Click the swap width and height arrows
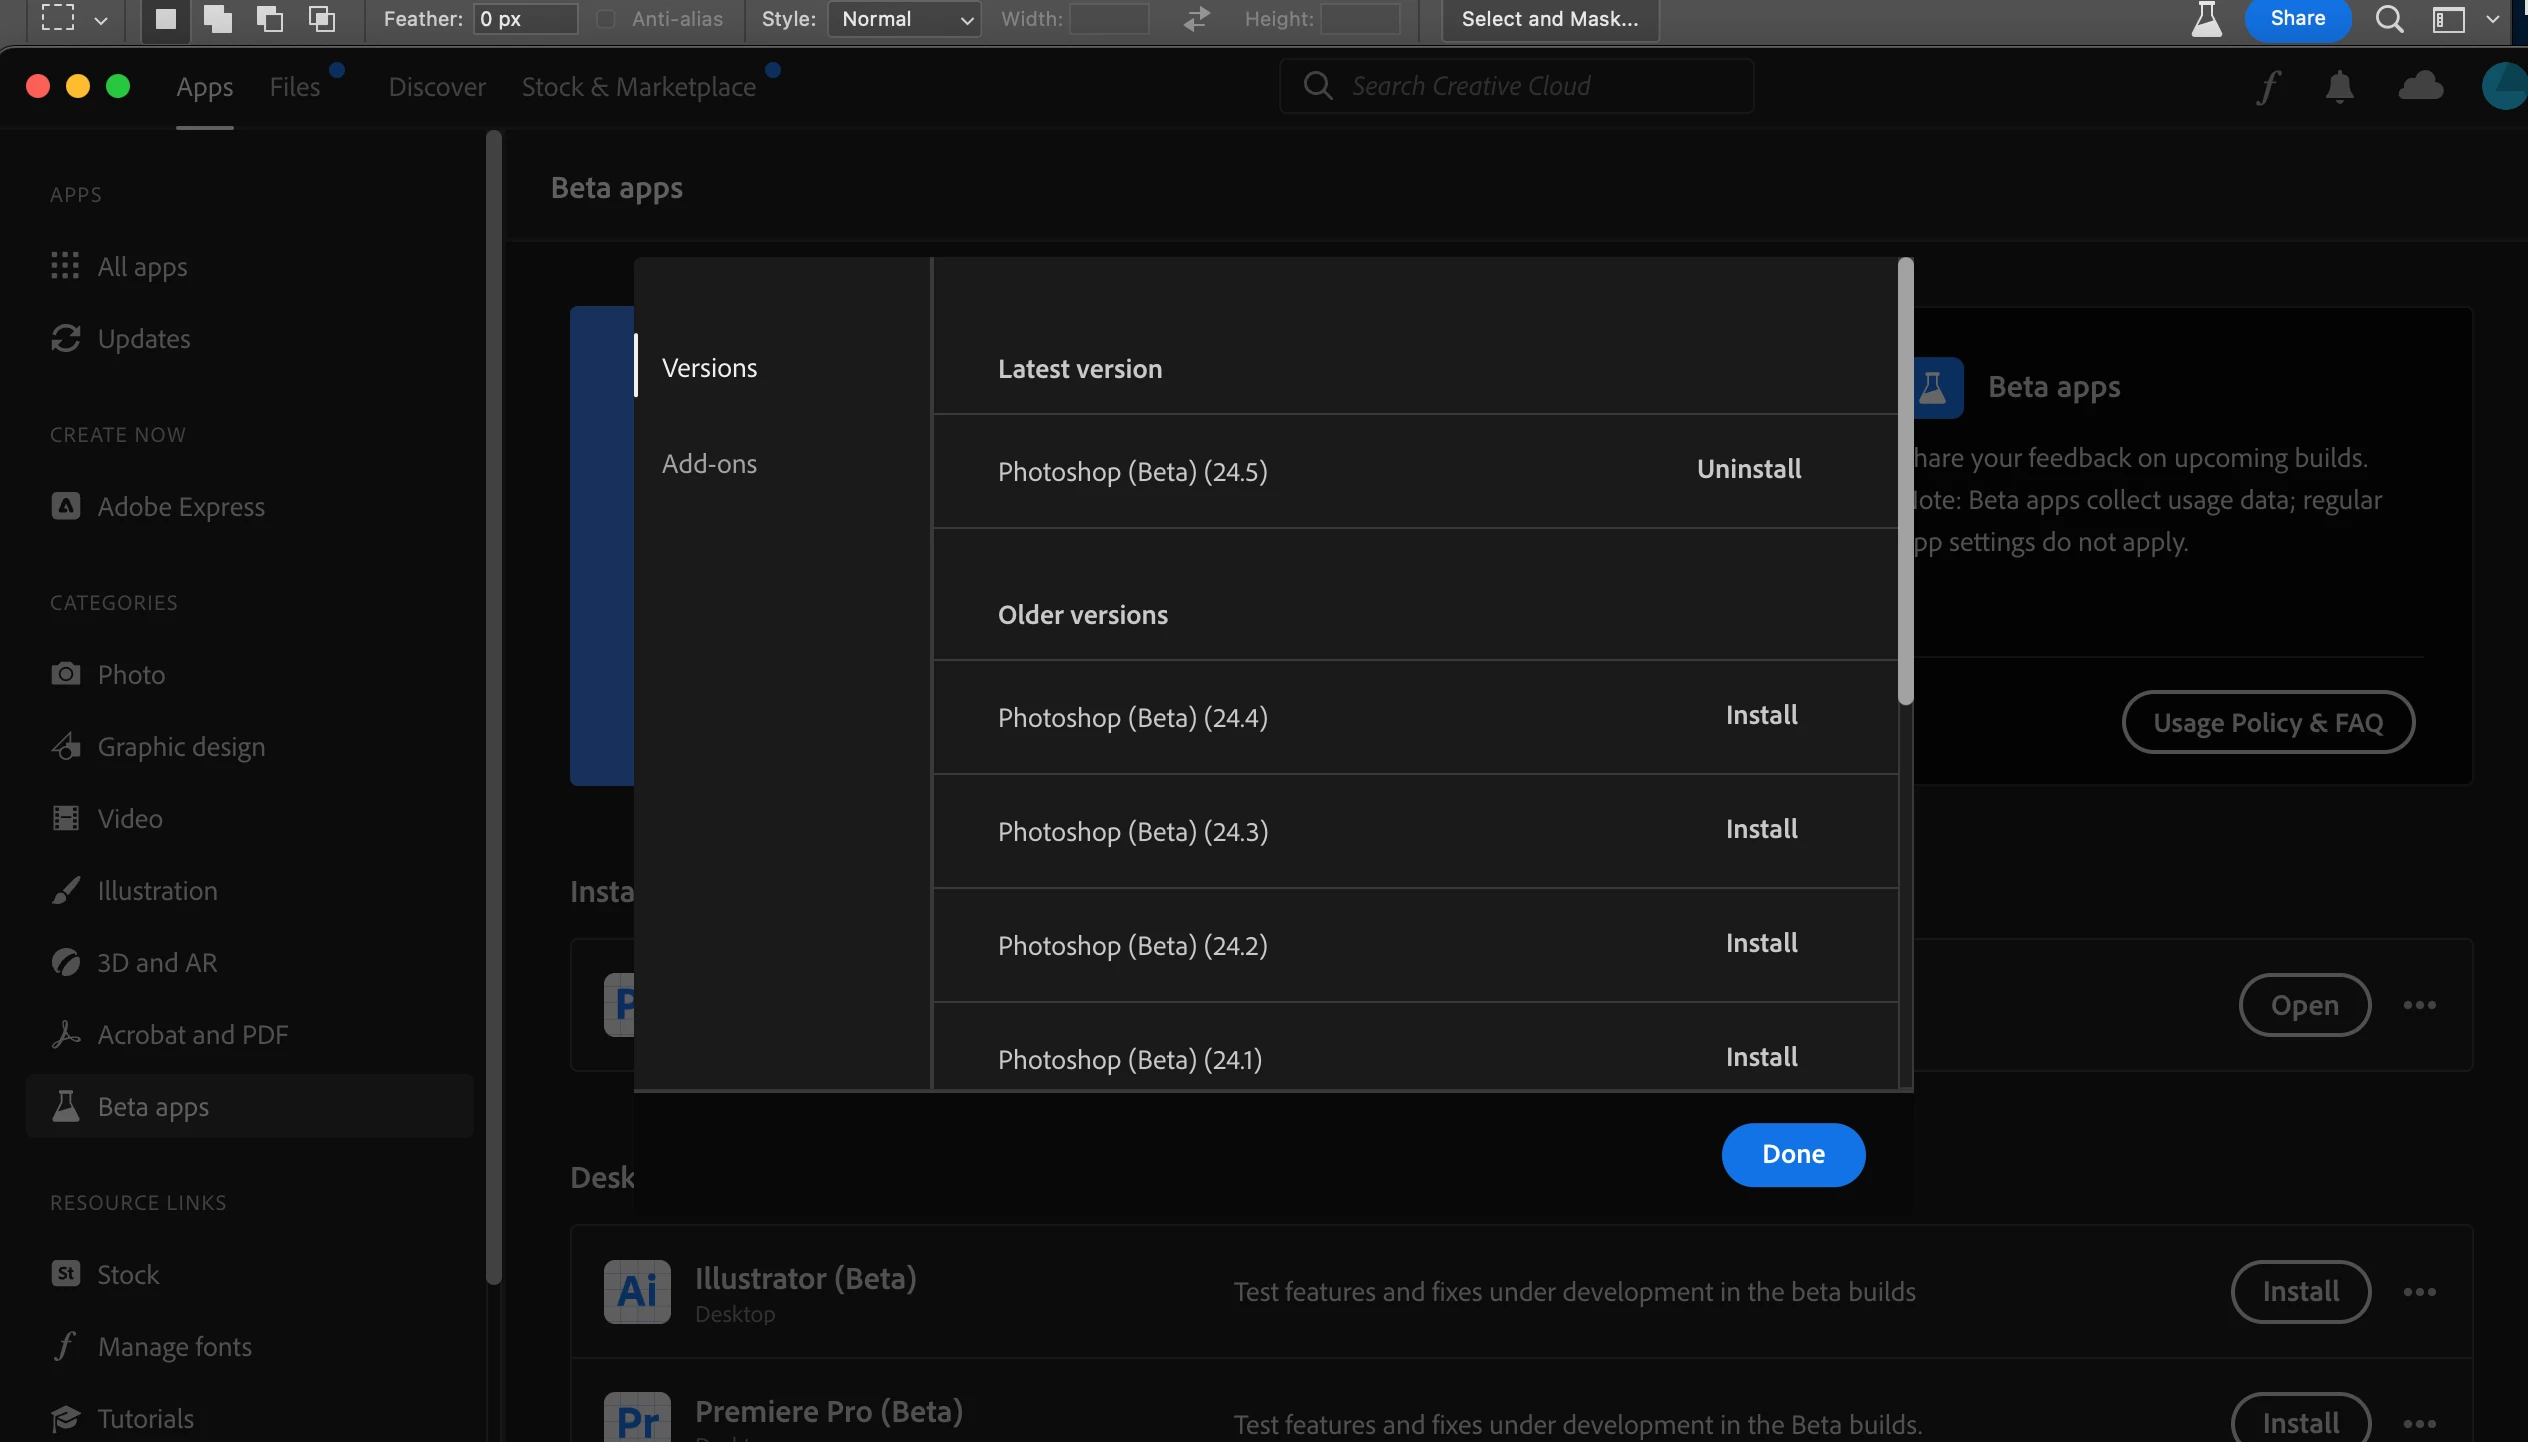 [x=1196, y=19]
